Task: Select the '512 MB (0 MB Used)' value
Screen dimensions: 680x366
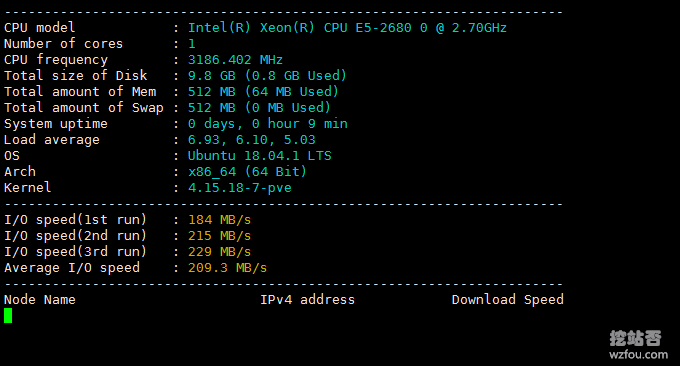Action: [259, 108]
